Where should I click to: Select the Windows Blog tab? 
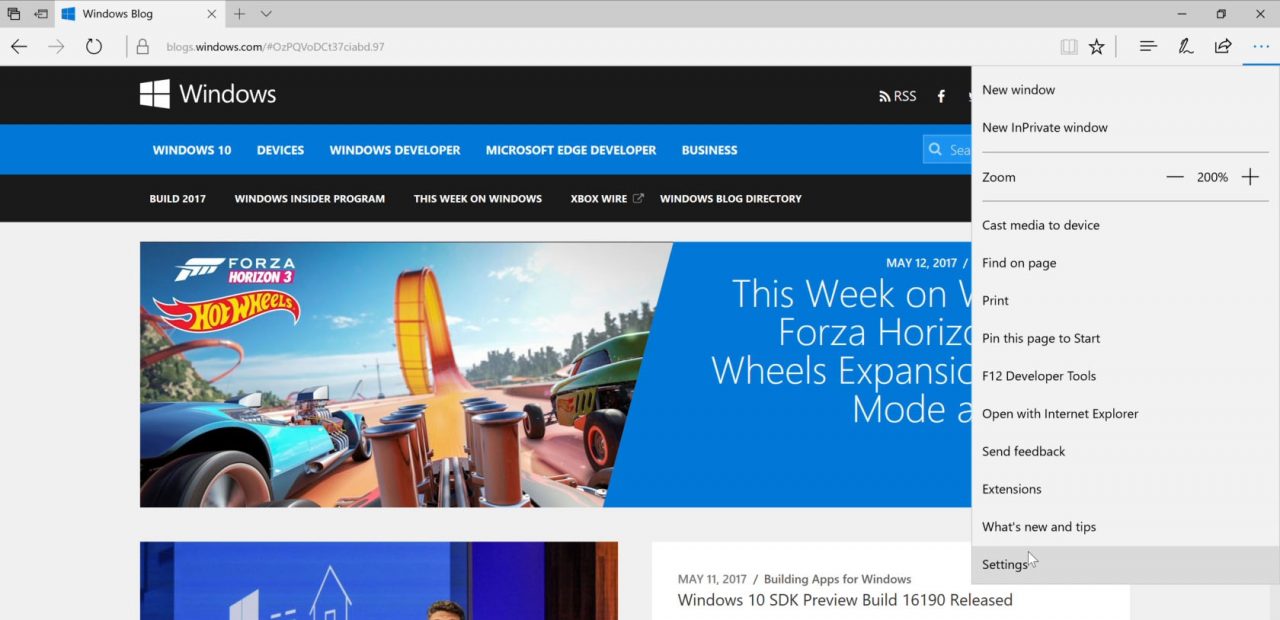(x=139, y=14)
